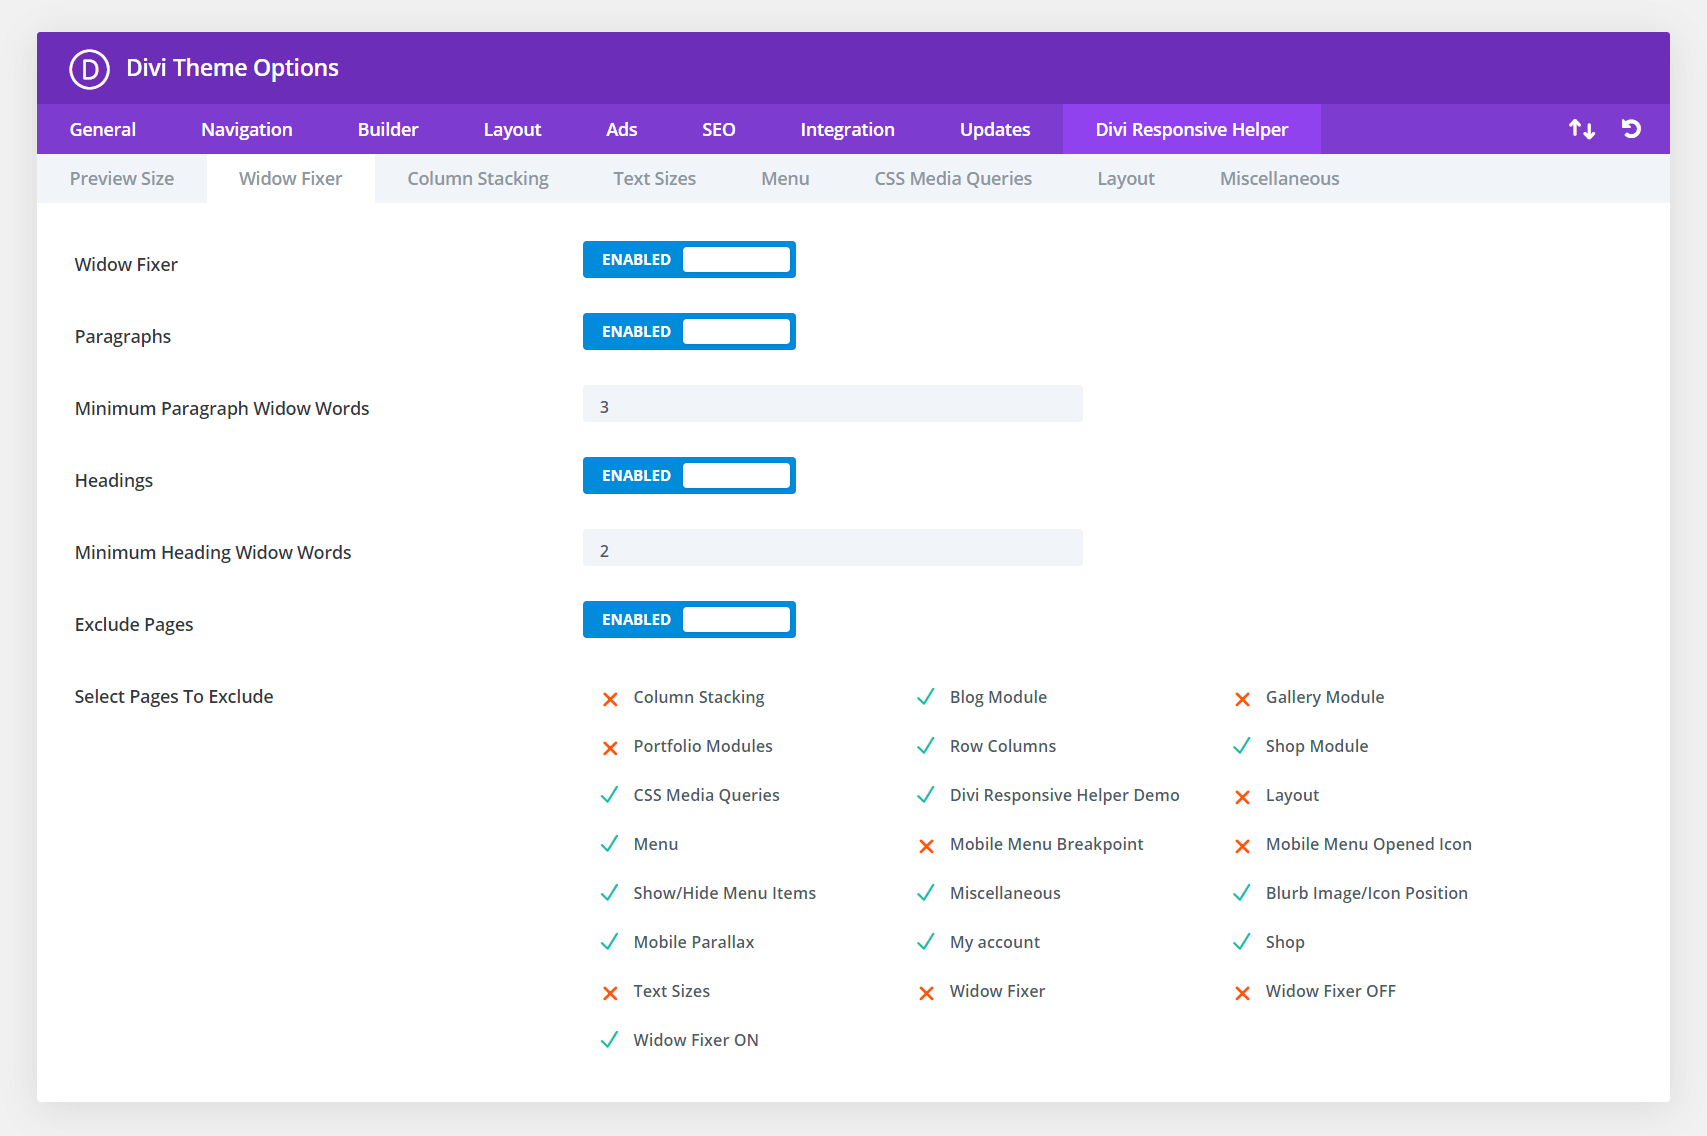
Task: Switch to the Layout subtab
Action: (x=1126, y=178)
